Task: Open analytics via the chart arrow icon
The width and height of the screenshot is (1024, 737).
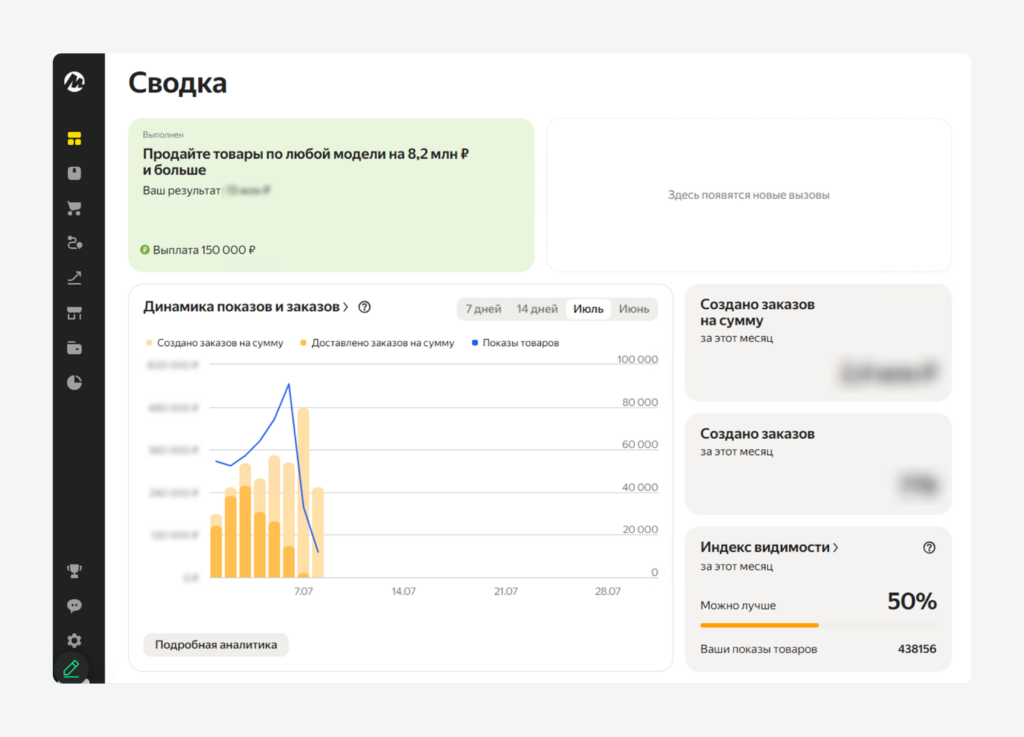Action: pyautogui.click(x=73, y=277)
